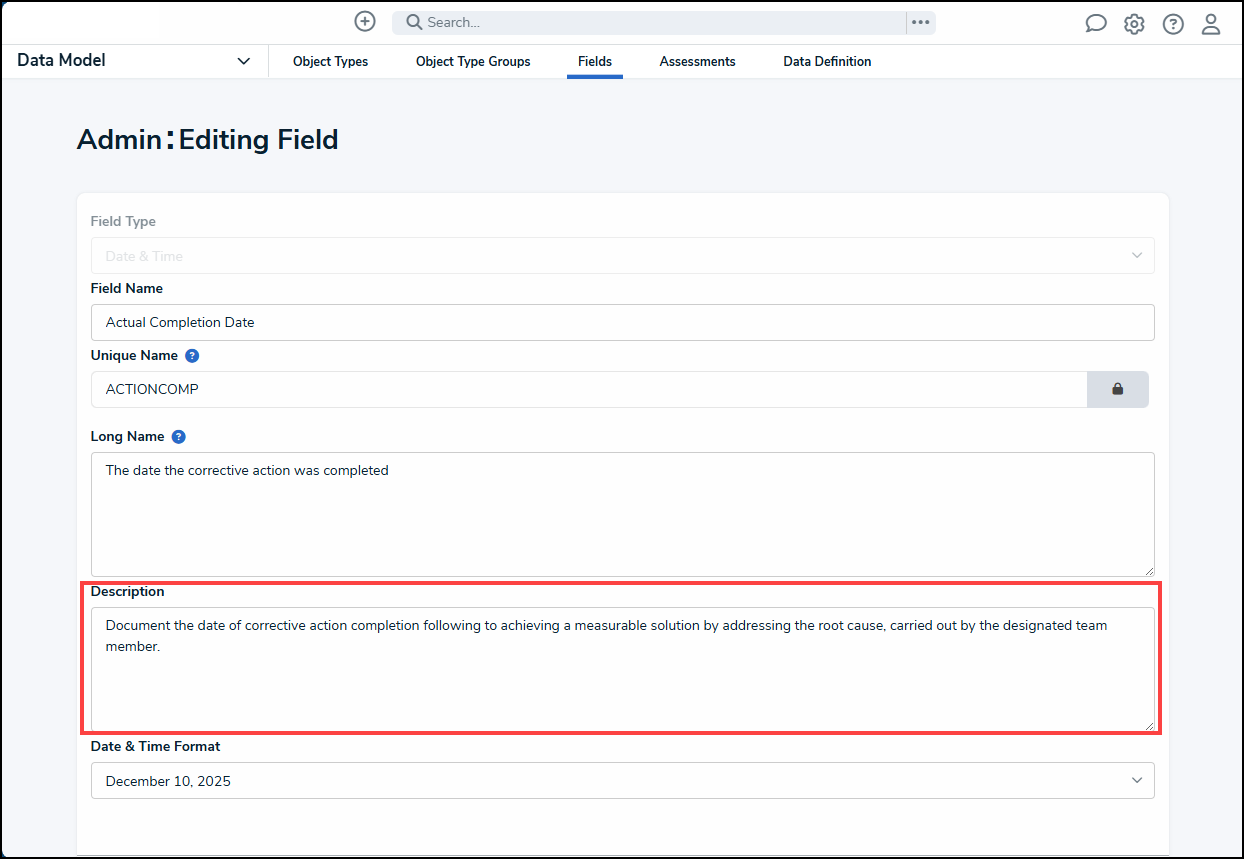Switch to the Object Types tab

(x=330, y=61)
